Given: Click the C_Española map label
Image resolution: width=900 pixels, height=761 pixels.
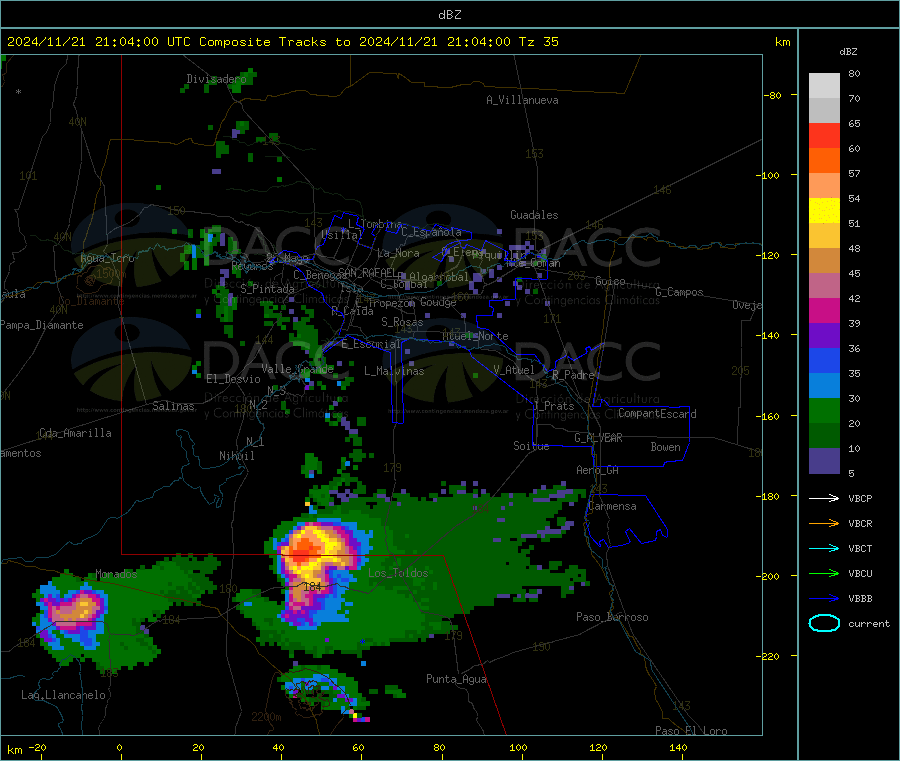Looking at the screenshot, I should click(x=431, y=232).
